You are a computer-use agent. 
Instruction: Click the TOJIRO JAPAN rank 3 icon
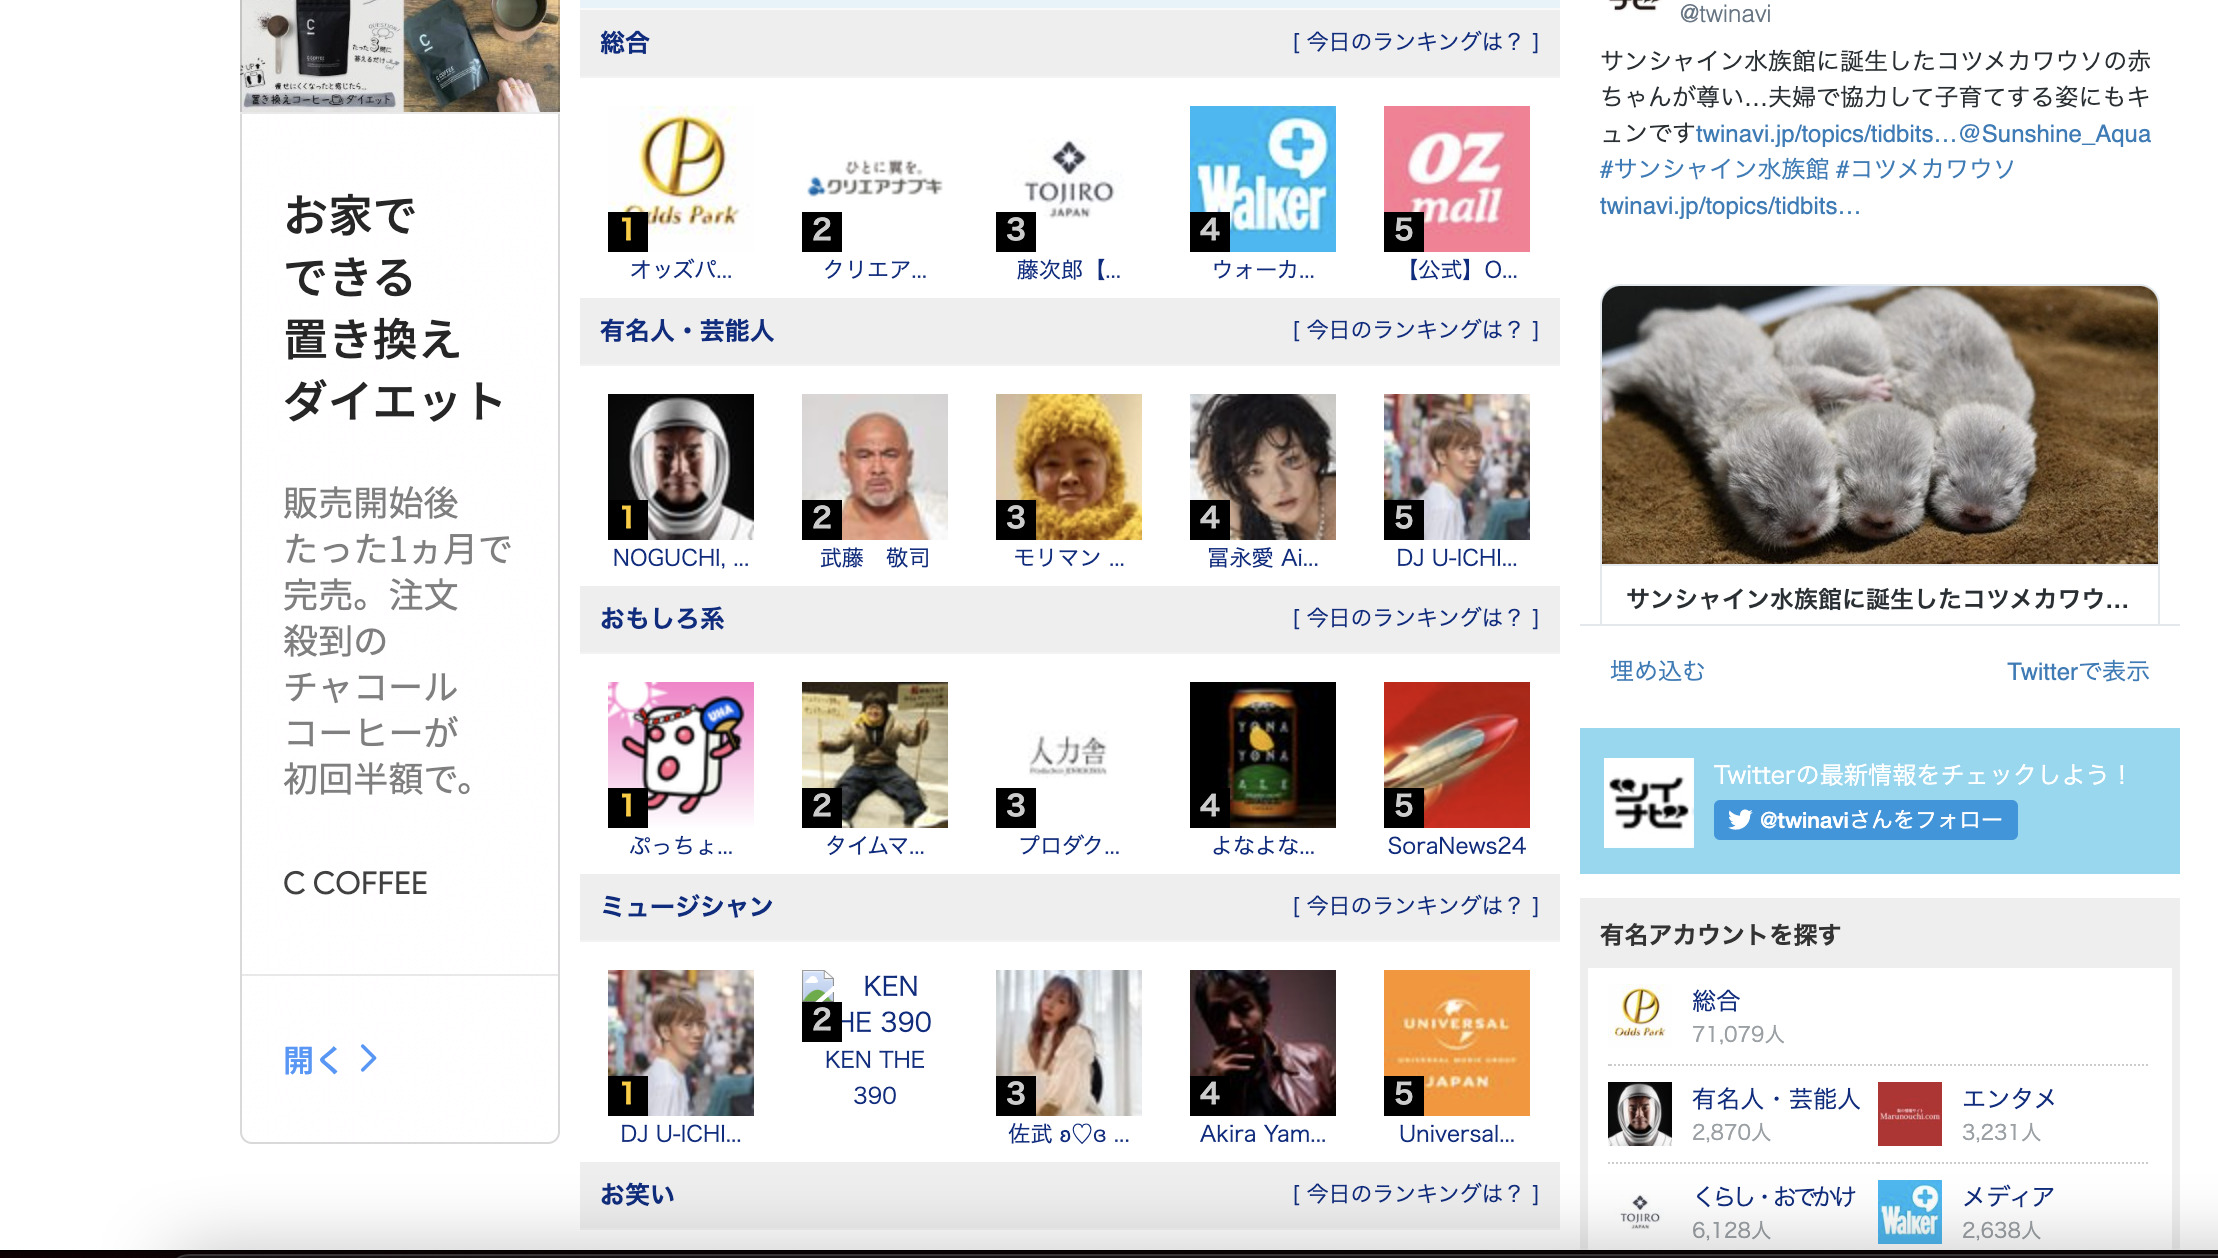coord(1068,178)
